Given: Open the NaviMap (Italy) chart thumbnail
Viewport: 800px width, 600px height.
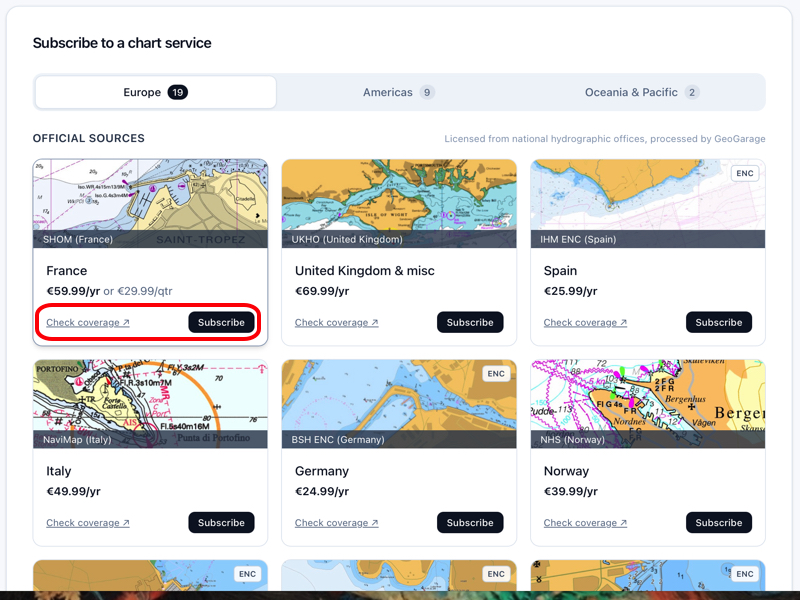Looking at the screenshot, I should (151, 404).
